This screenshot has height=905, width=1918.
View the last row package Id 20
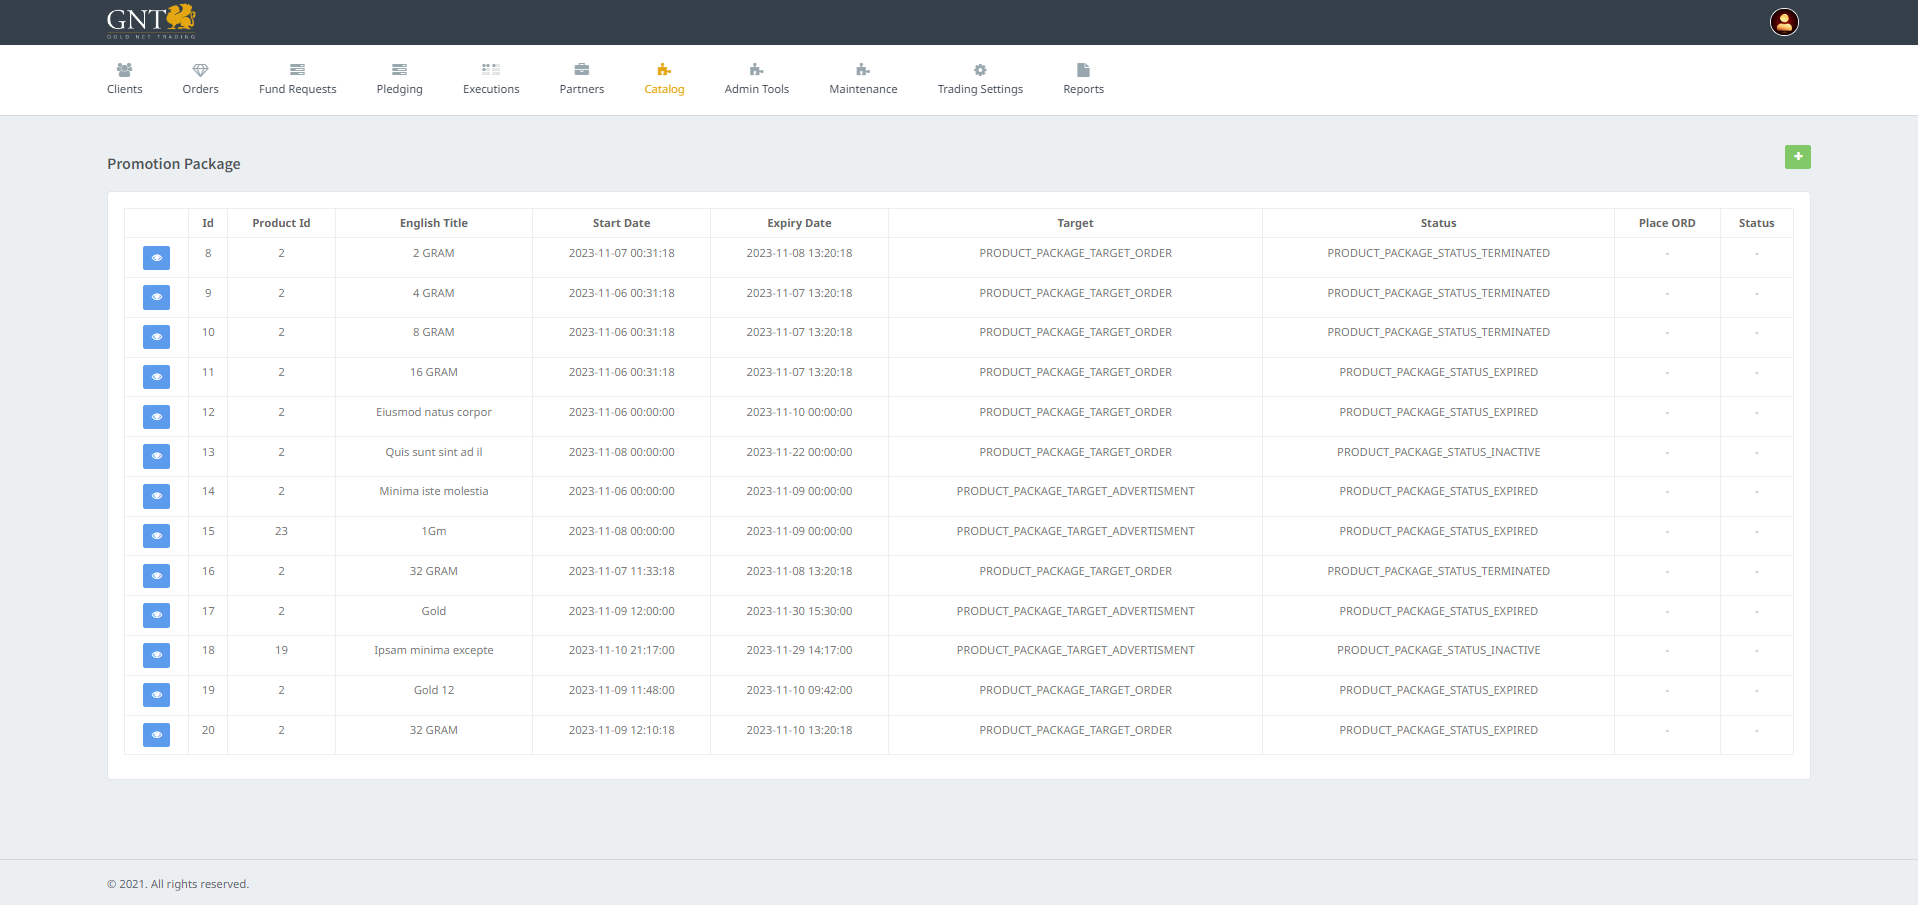pyautogui.click(x=156, y=735)
